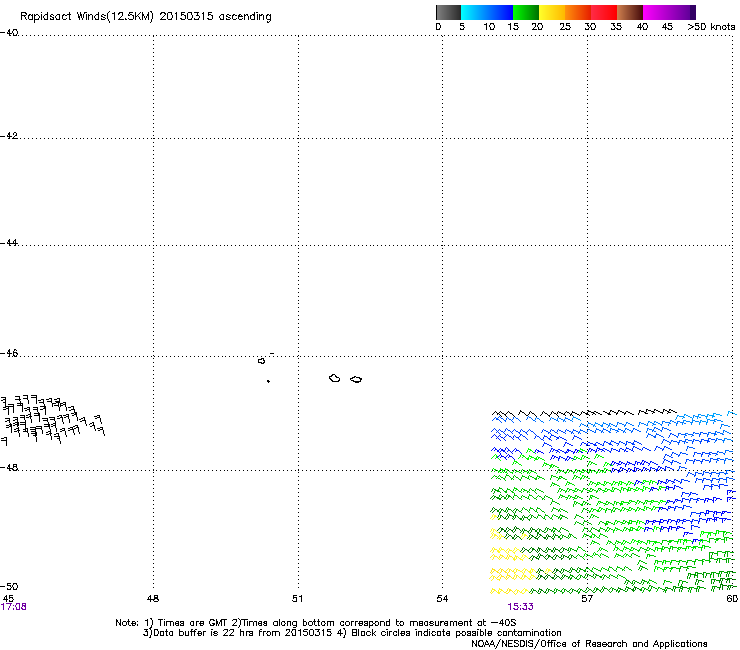
Task: Click the red 30-35 knots color band
Action: pos(604,12)
